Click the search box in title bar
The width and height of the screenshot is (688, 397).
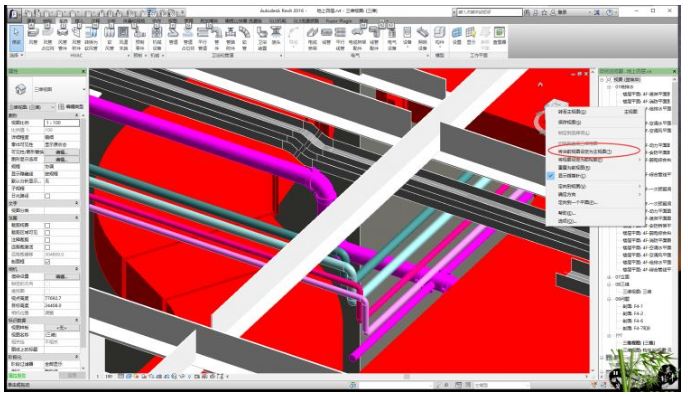click(489, 12)
